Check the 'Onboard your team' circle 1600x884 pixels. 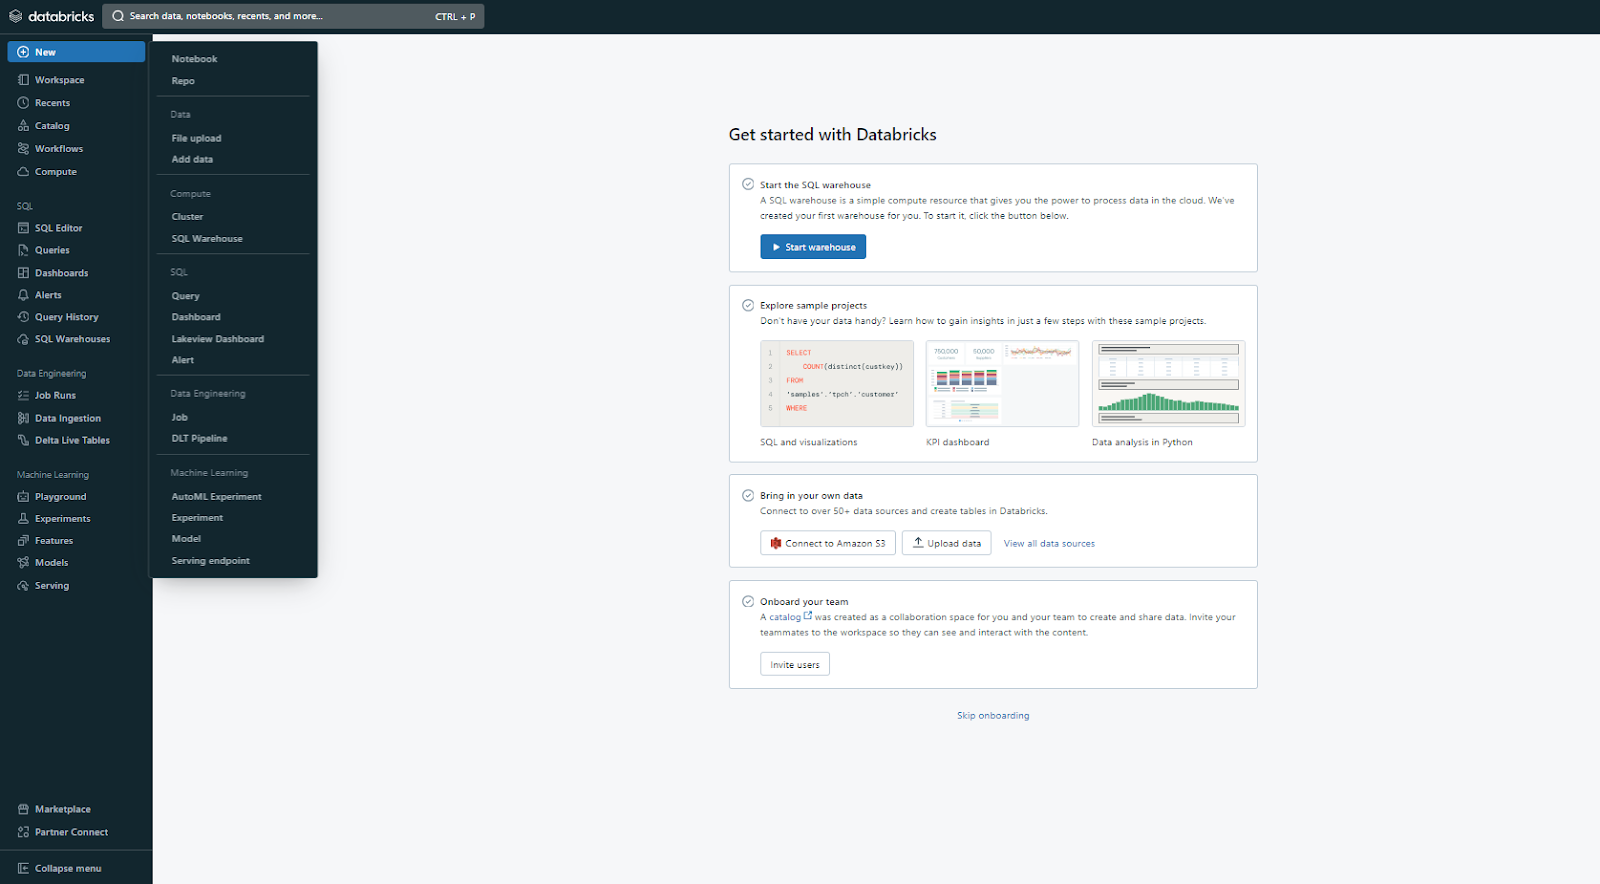click(748, 601)
